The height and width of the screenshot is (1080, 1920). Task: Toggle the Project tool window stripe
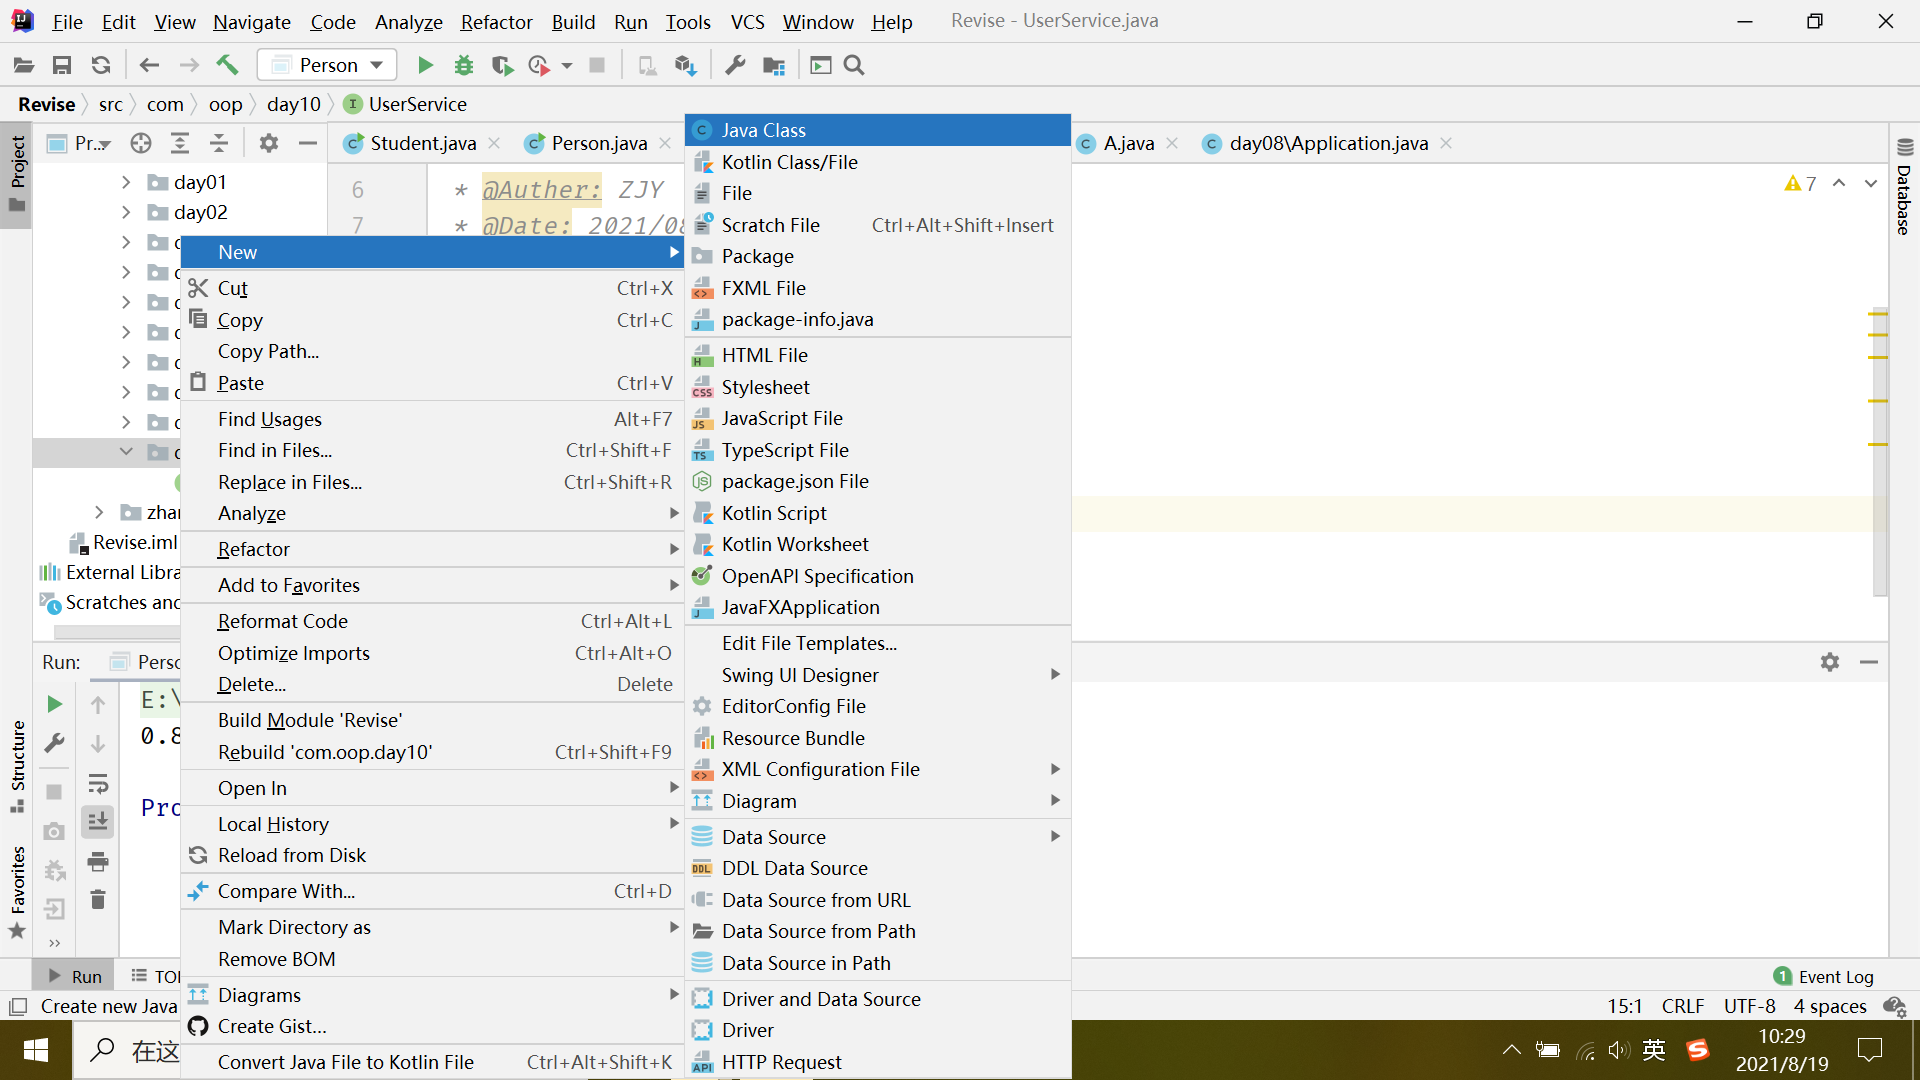[x=17, y=174]
